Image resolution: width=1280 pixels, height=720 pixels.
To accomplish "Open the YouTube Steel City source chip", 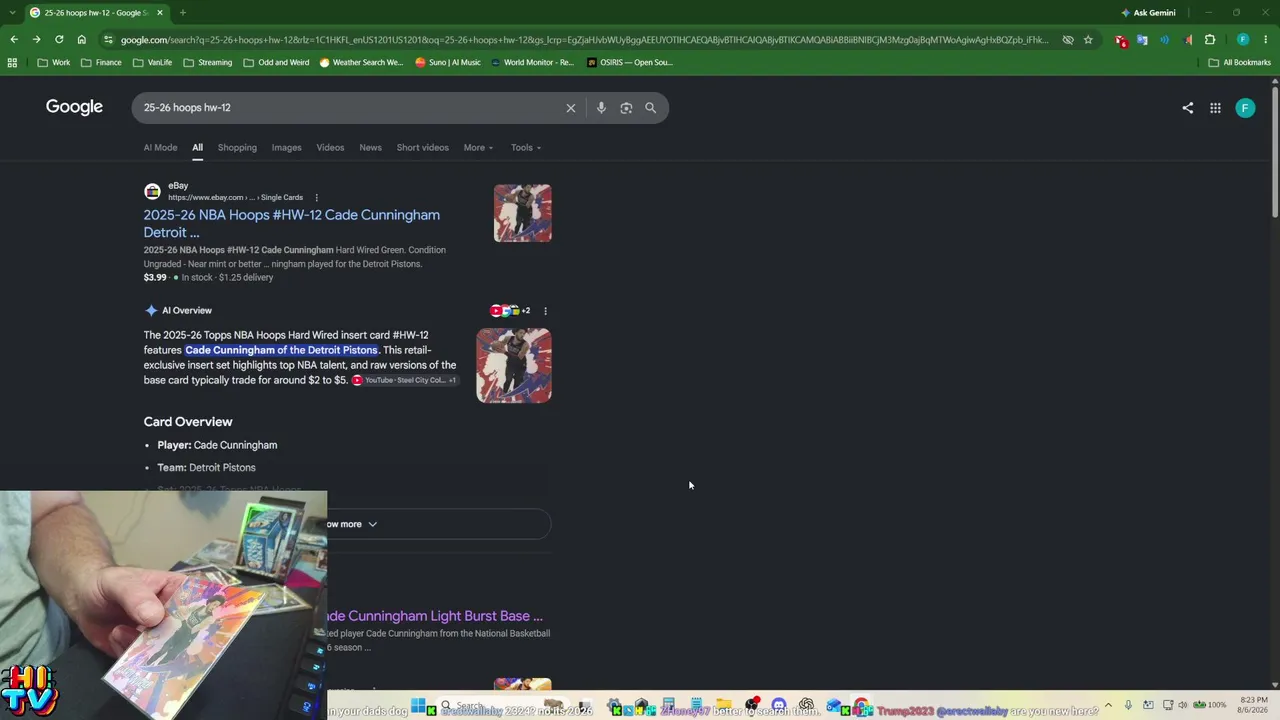I will [x=404, y=381].
